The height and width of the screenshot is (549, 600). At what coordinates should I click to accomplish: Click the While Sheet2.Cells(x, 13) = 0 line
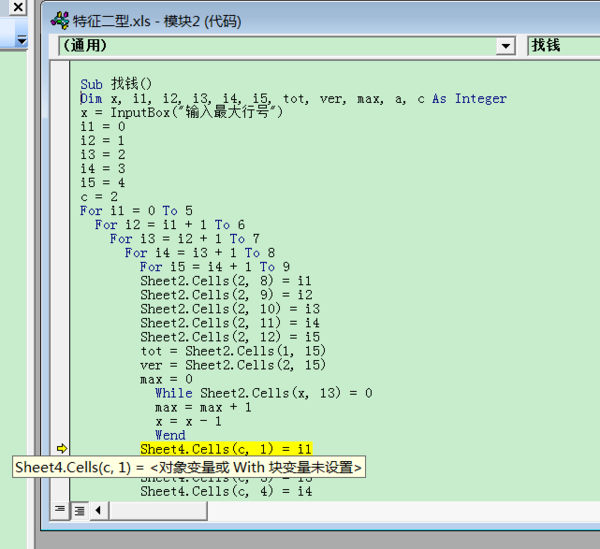pos(263,393)
